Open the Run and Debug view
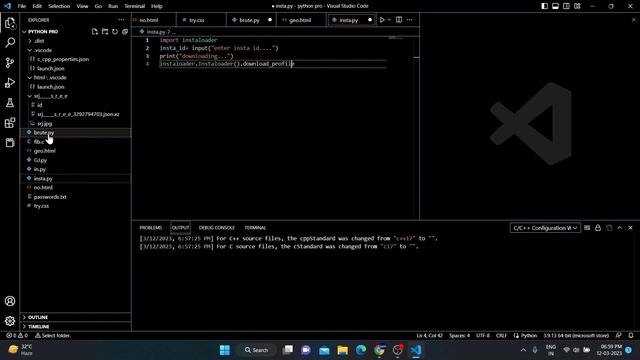This screenshot has width=640, height=360. (x=10, y=82)
